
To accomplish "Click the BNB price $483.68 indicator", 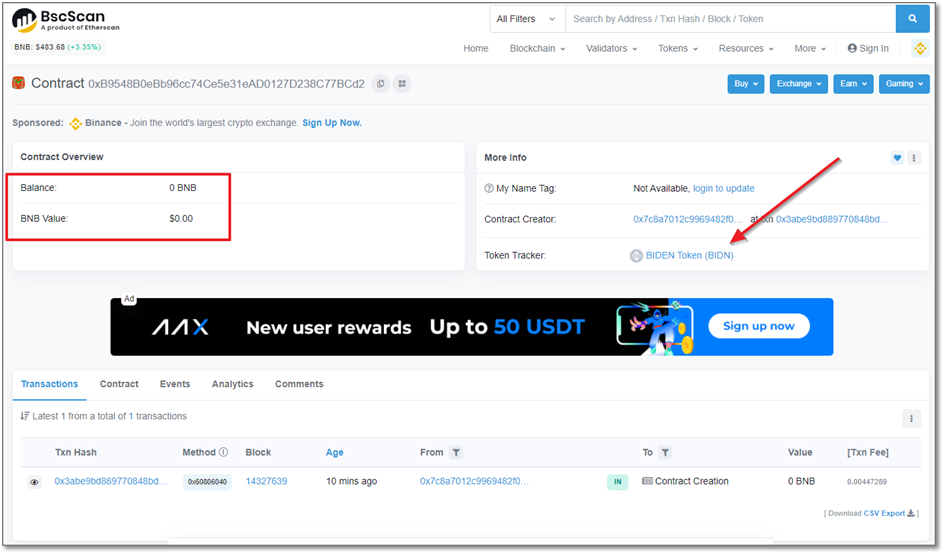I will pos(58,47).
